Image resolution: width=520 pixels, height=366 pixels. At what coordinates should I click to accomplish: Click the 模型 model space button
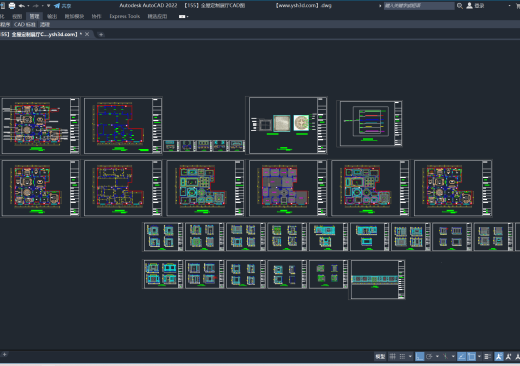[380, 357]
